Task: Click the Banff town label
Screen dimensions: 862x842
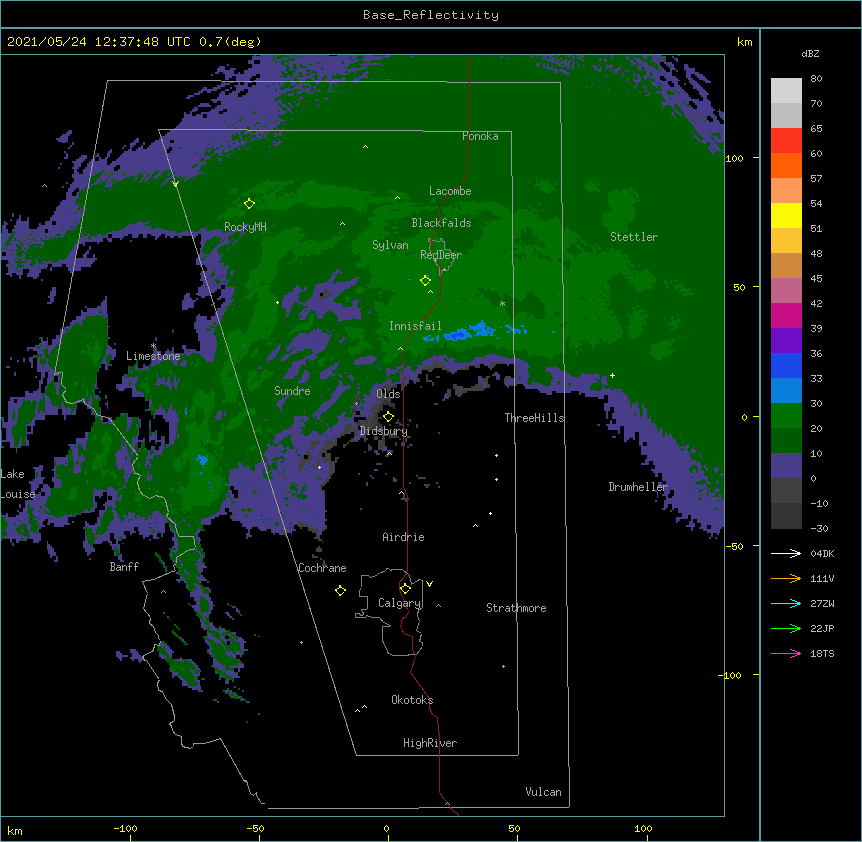Action: (x=124, y=567)
